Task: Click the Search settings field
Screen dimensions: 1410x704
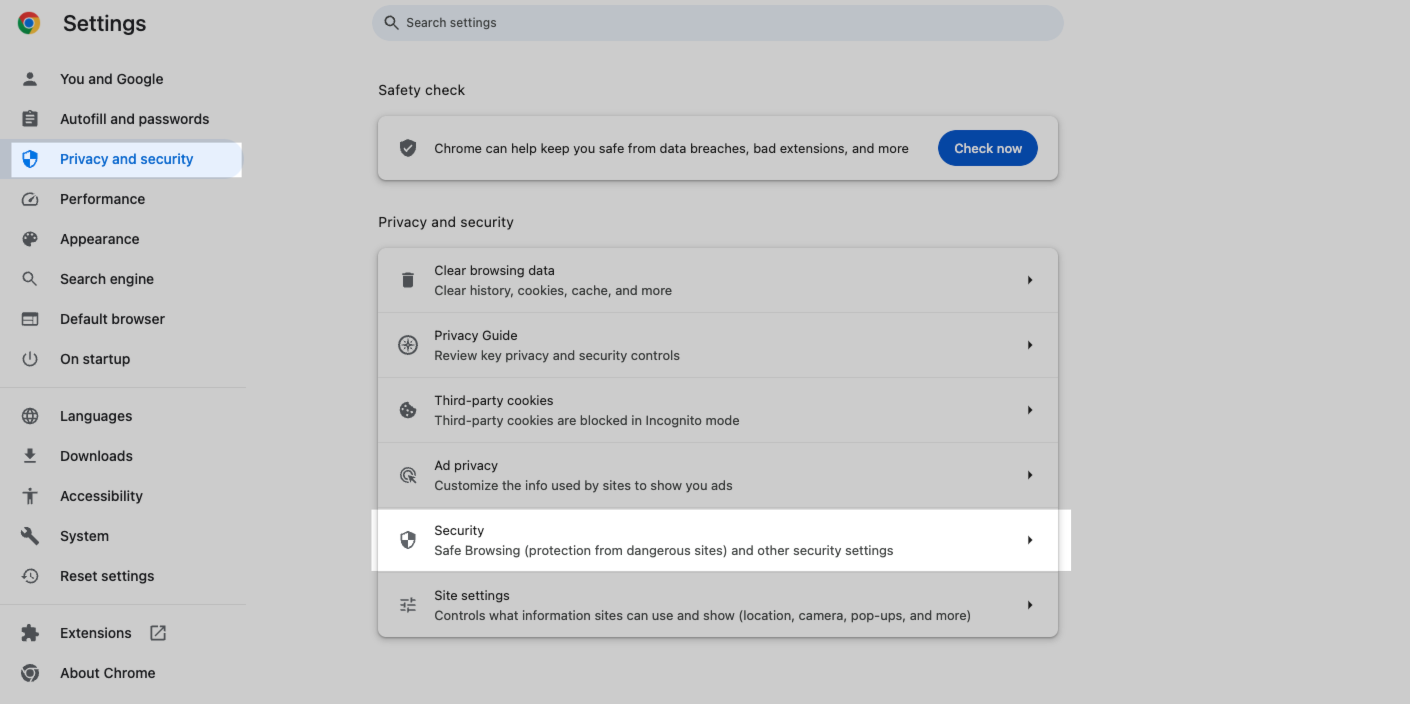Action: pyautogui.click(x=717, y=23)
